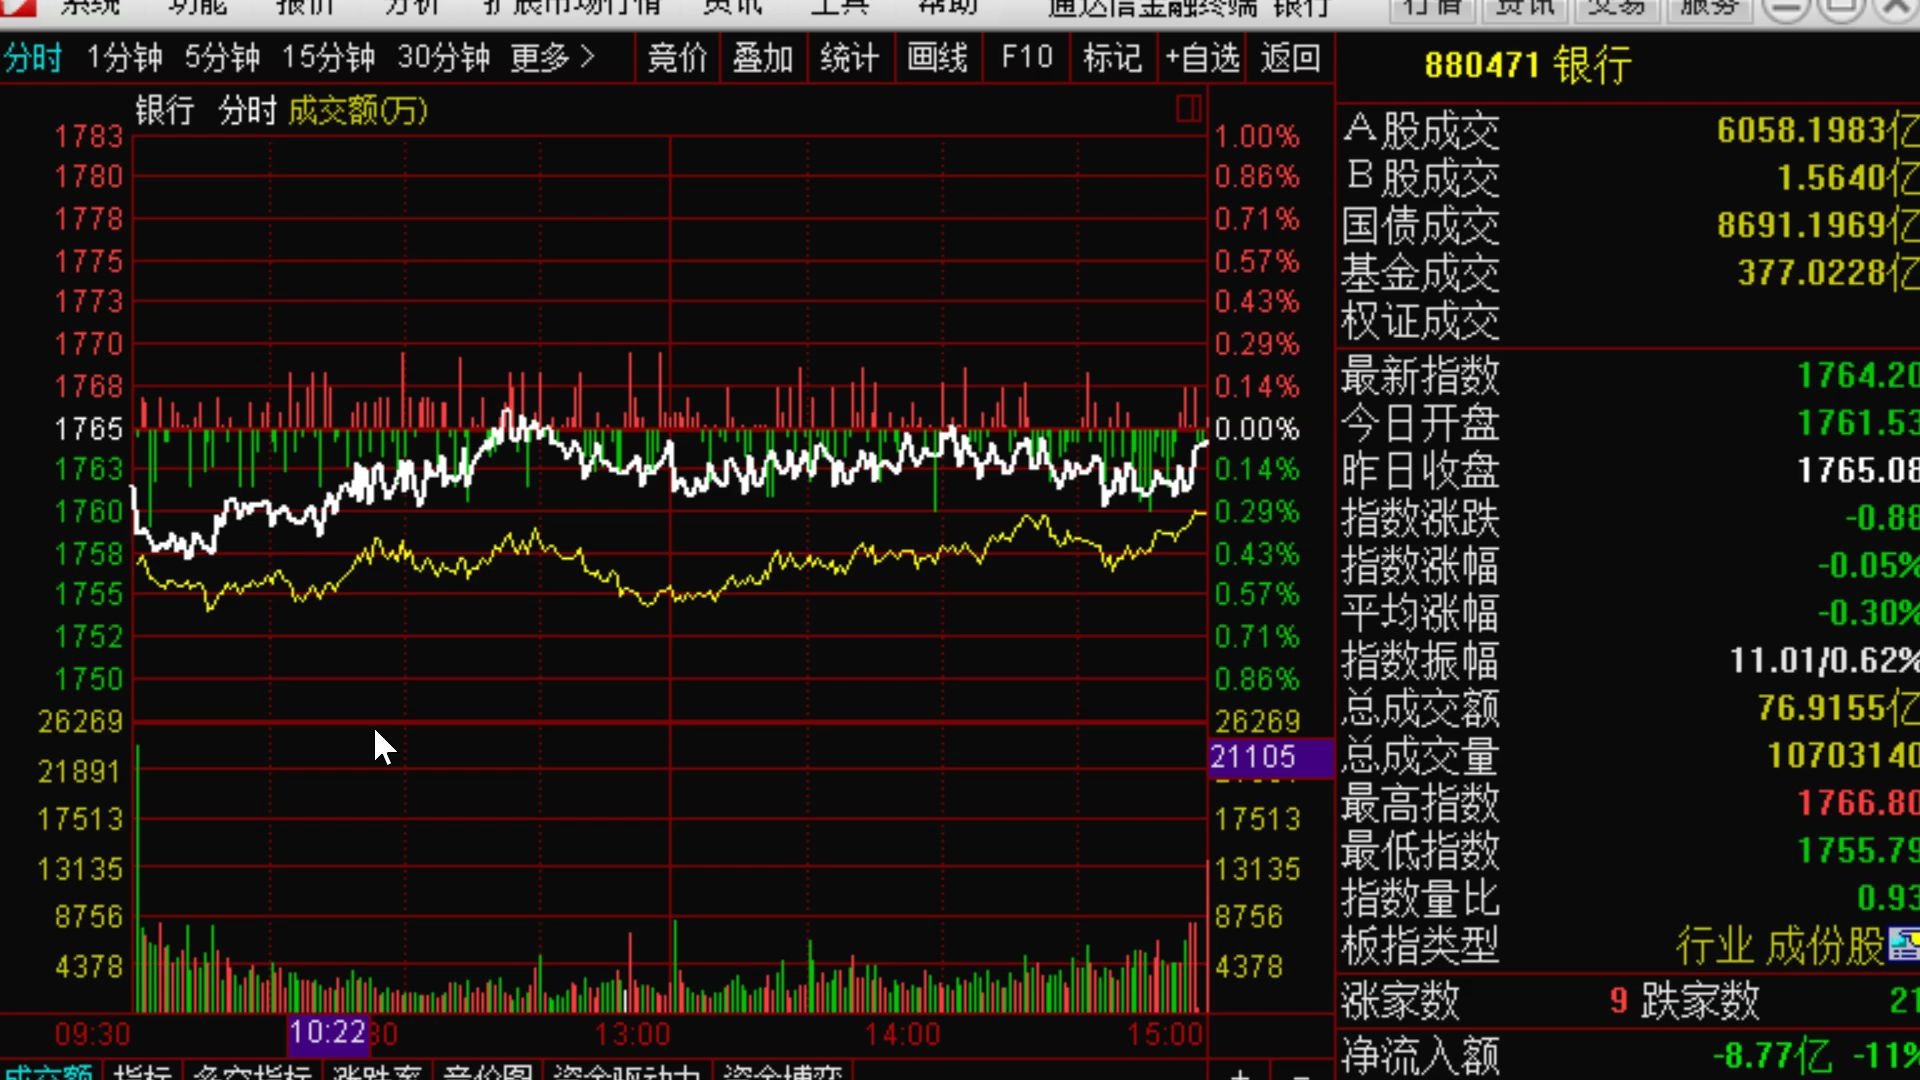Click the 指数涨跌 row label
The width and height of the screenshot is (1920, 1080).
[1420, 518]
